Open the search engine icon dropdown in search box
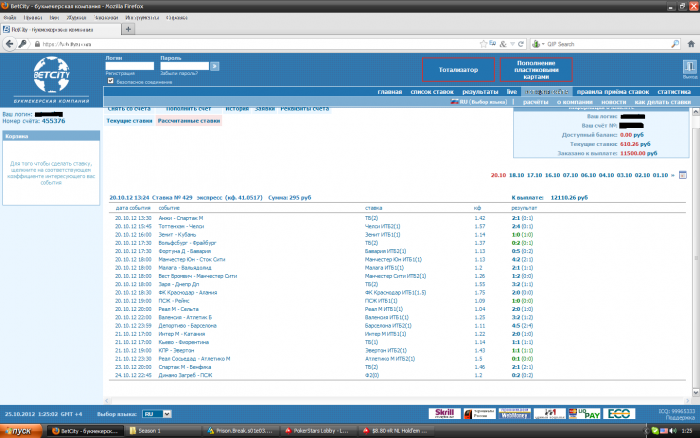 538,44
